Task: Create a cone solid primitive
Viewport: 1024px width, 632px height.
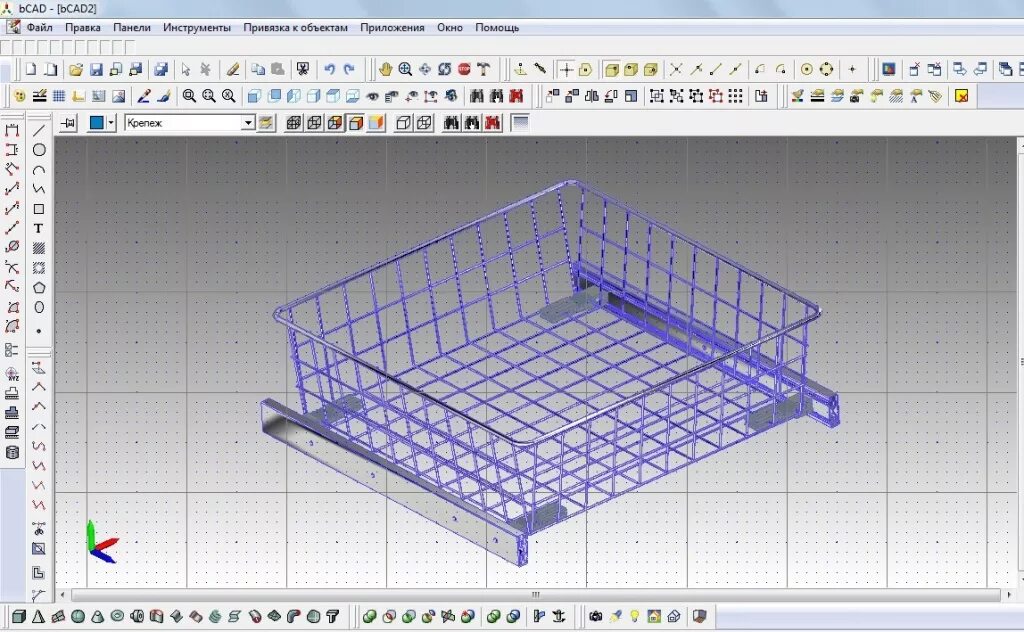Action: click(97, 616)
